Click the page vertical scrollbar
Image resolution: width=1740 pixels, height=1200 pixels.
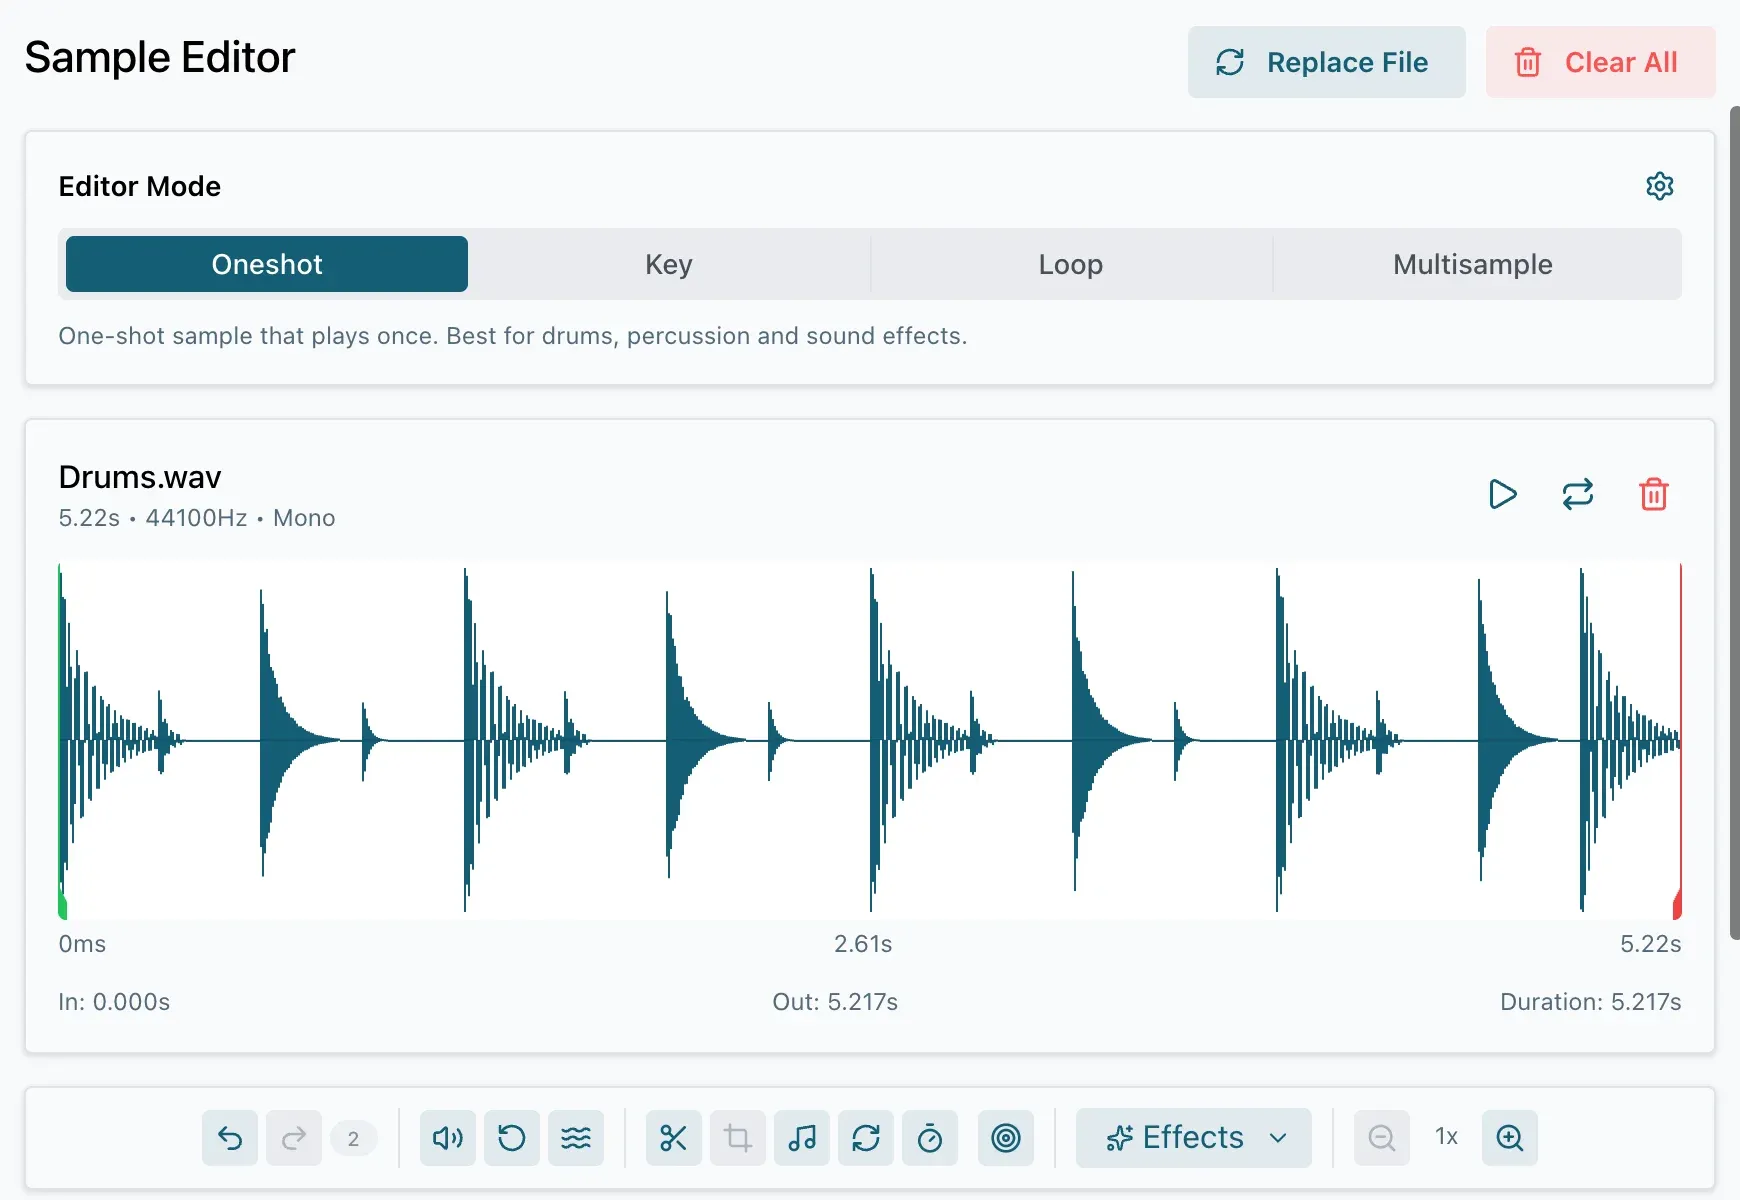[x=1735, y=522]
